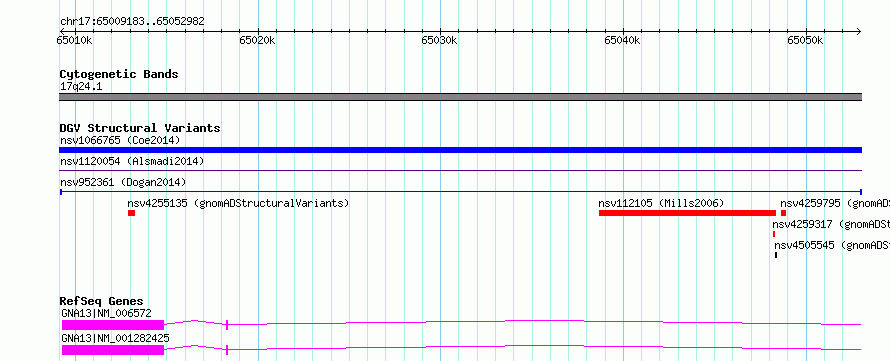890x361 pixels.
Task: Click the nsv1066765 (Coe2014) thick blue bar
Action: pos(460,150)
